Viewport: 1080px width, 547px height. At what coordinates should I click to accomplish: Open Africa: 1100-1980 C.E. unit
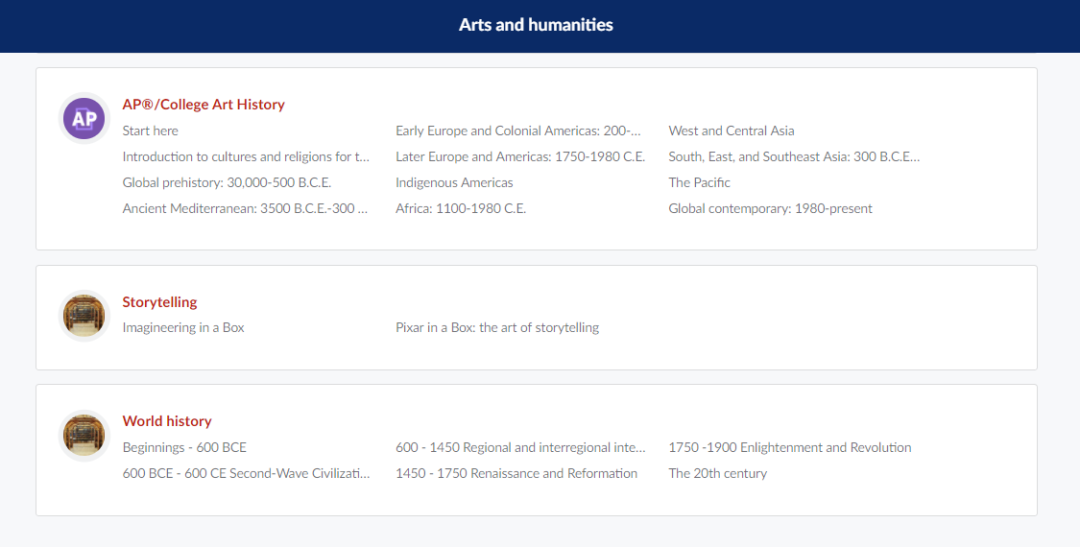coord(460,209)
